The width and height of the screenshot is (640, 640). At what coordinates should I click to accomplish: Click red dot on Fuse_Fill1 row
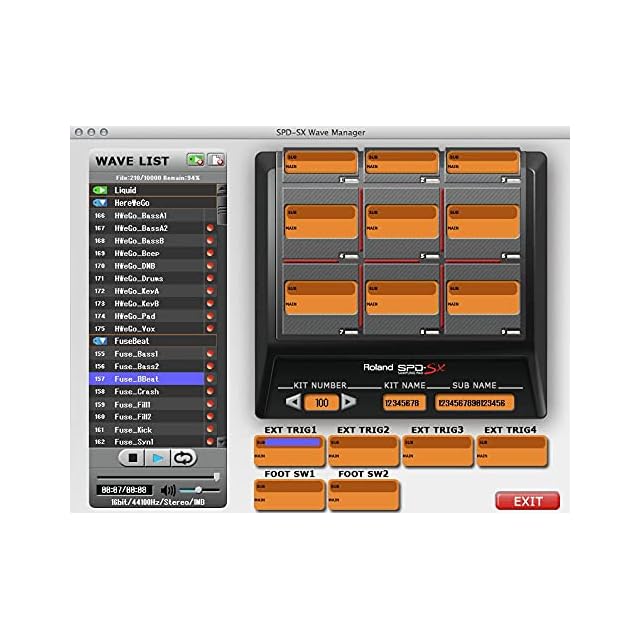(210, 404)
